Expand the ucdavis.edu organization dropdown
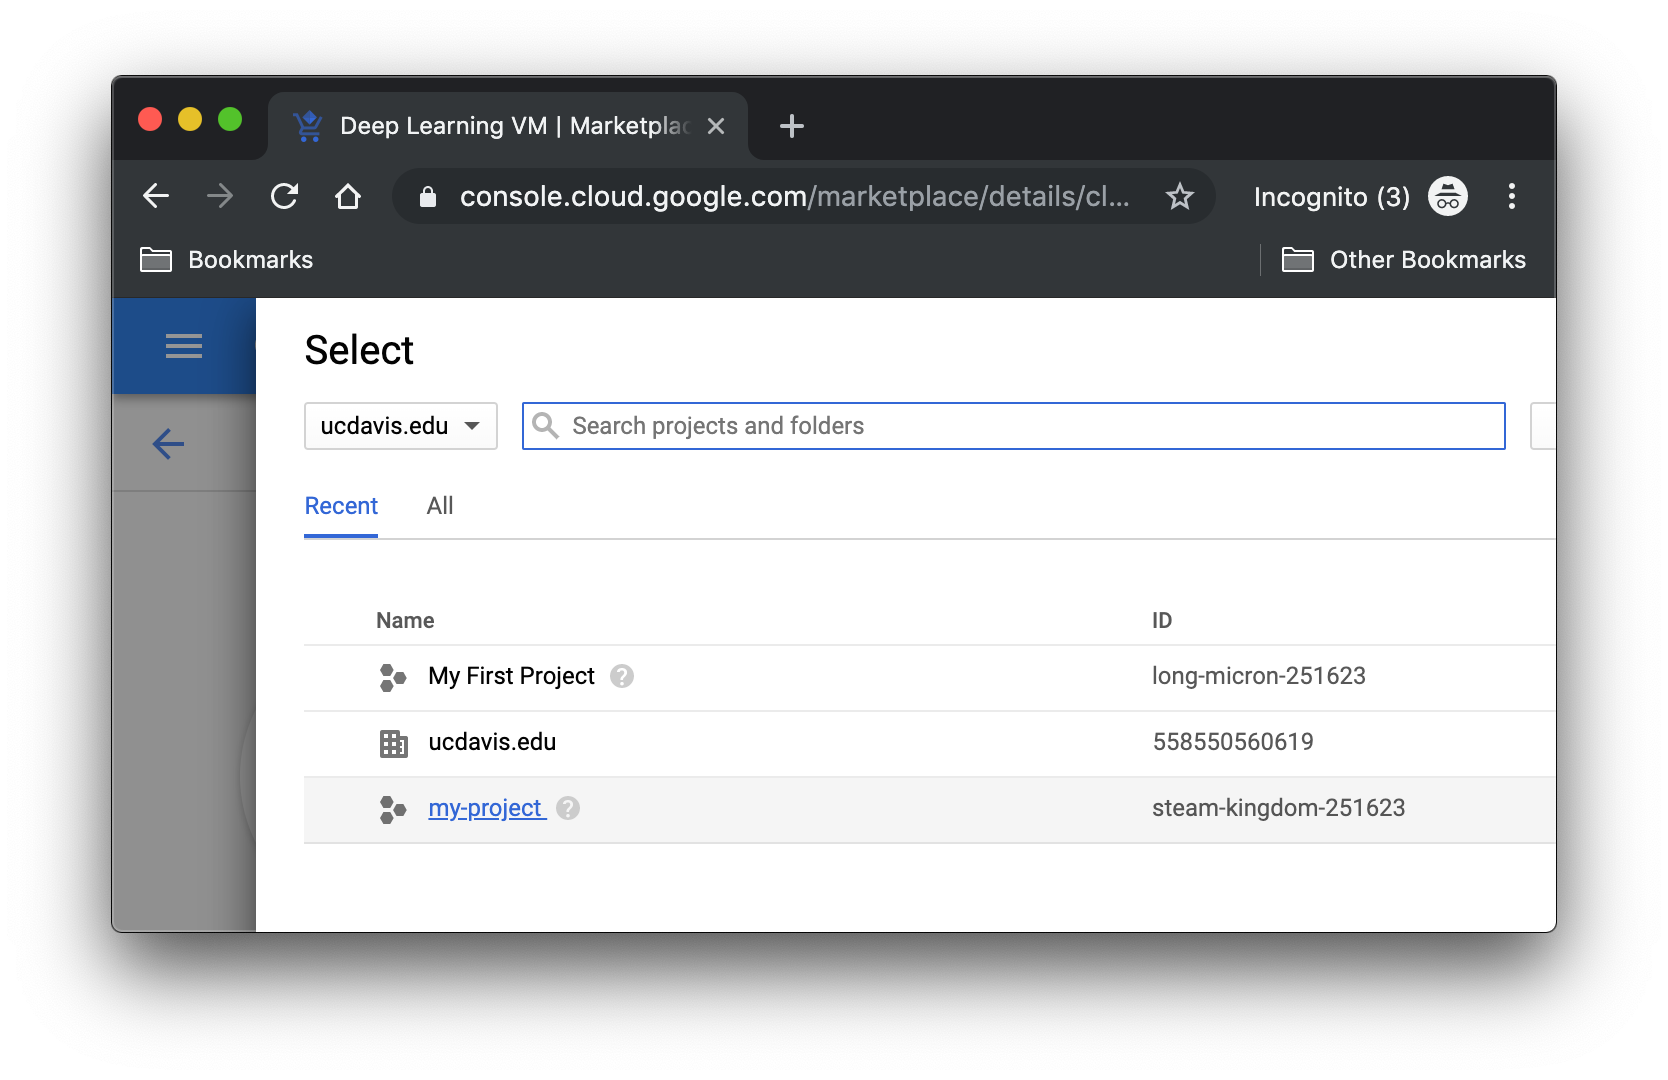 pos(401,426)
